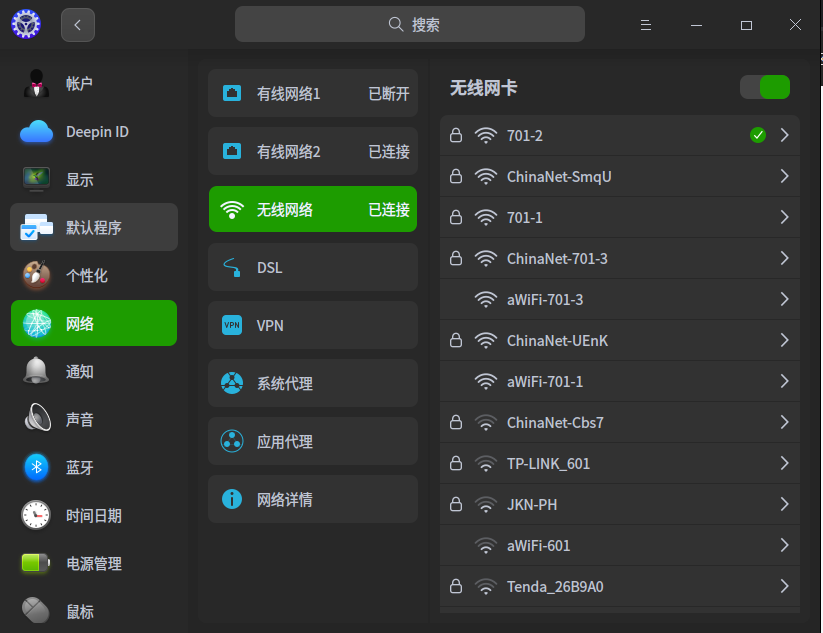
Task: Go back with the back arrow button
Action: (78, 25)
